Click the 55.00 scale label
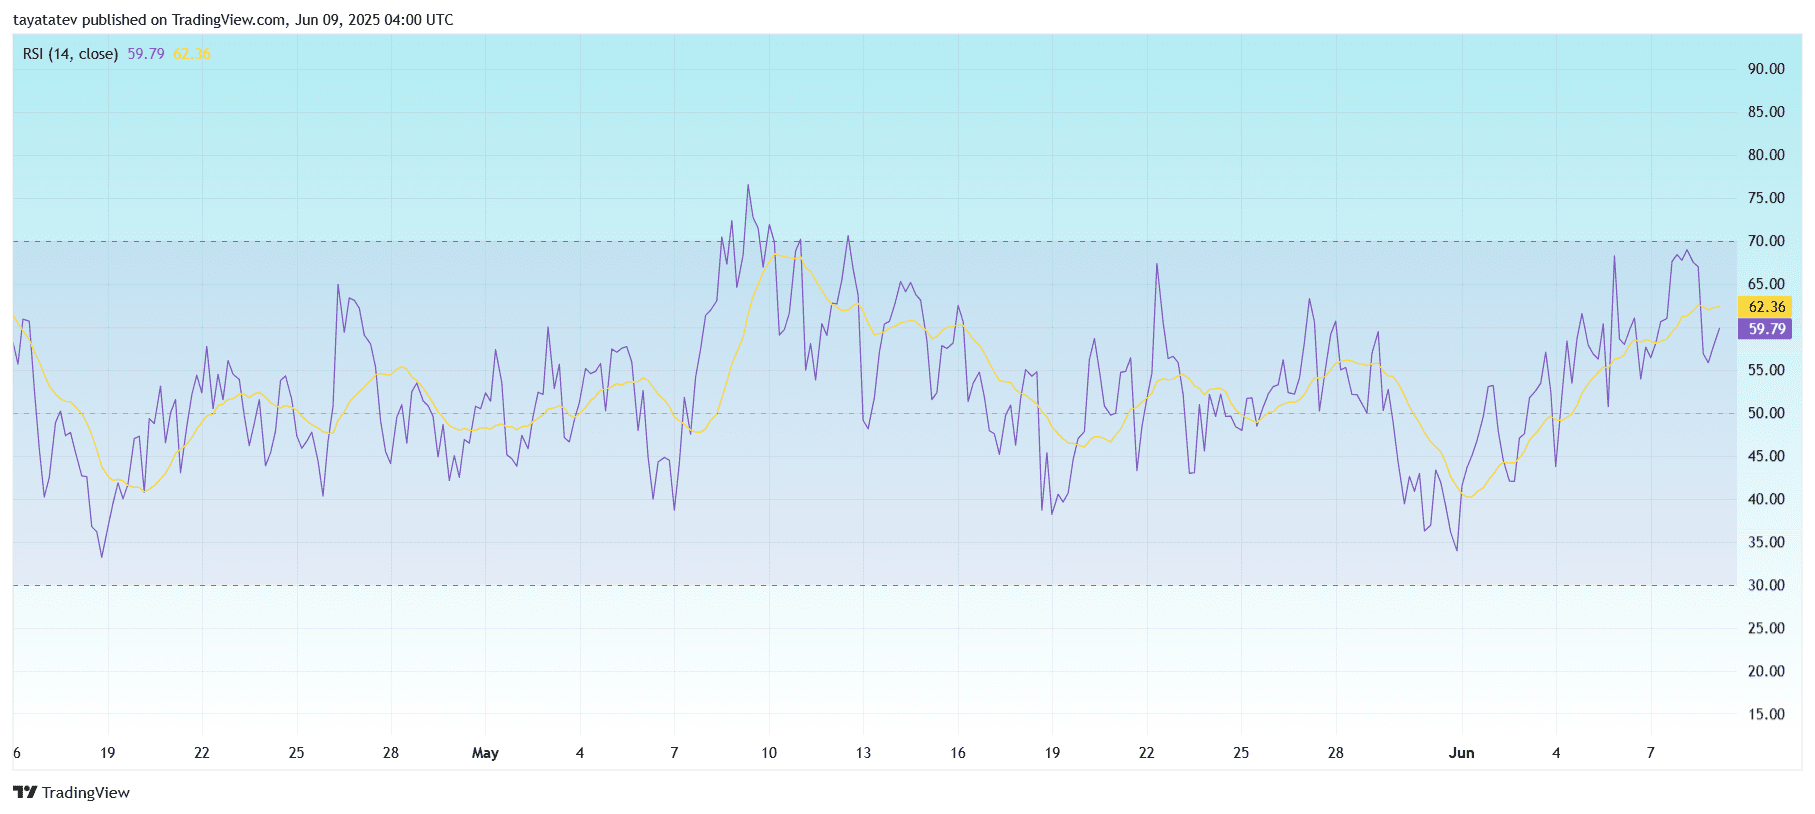This screenshot has height=814, width=1815. 1766,370
